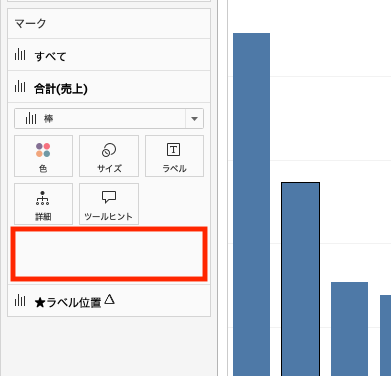This screenshot has height=376, width=391.
Task: Click the bar icon beside すべて
Action: [x=20, y=54]
